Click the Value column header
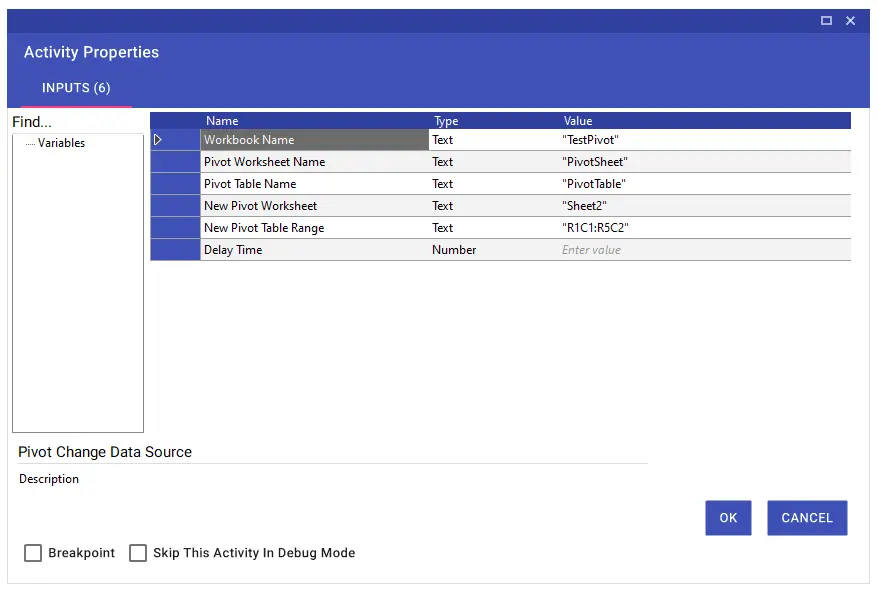This screenshot has height=590, width=878. coord(578,121)
